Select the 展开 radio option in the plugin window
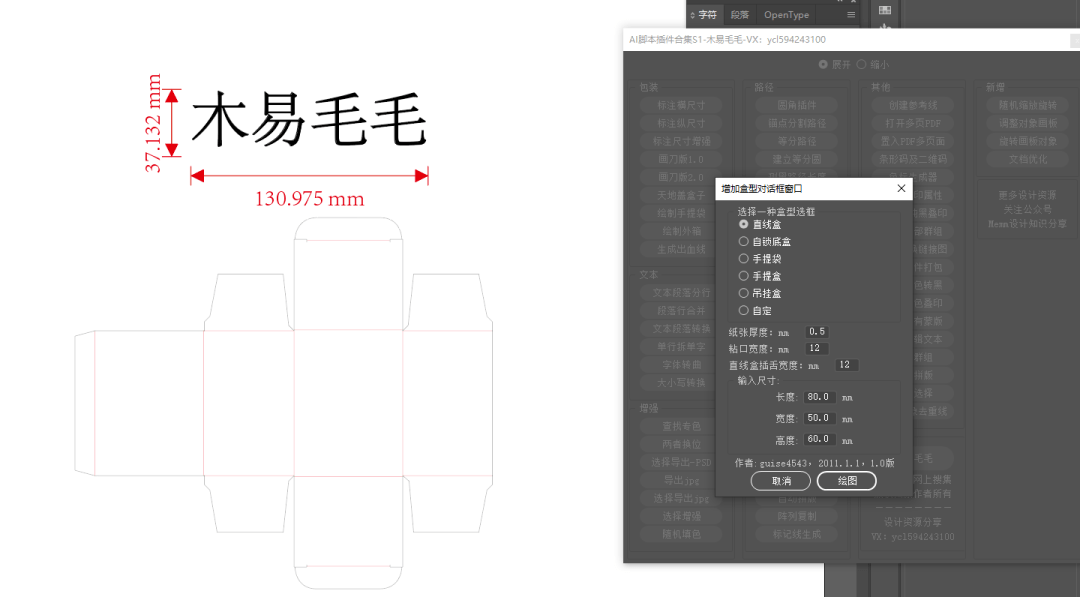The height and width of the screenshot is (597, 1080). tap(823, 64)
